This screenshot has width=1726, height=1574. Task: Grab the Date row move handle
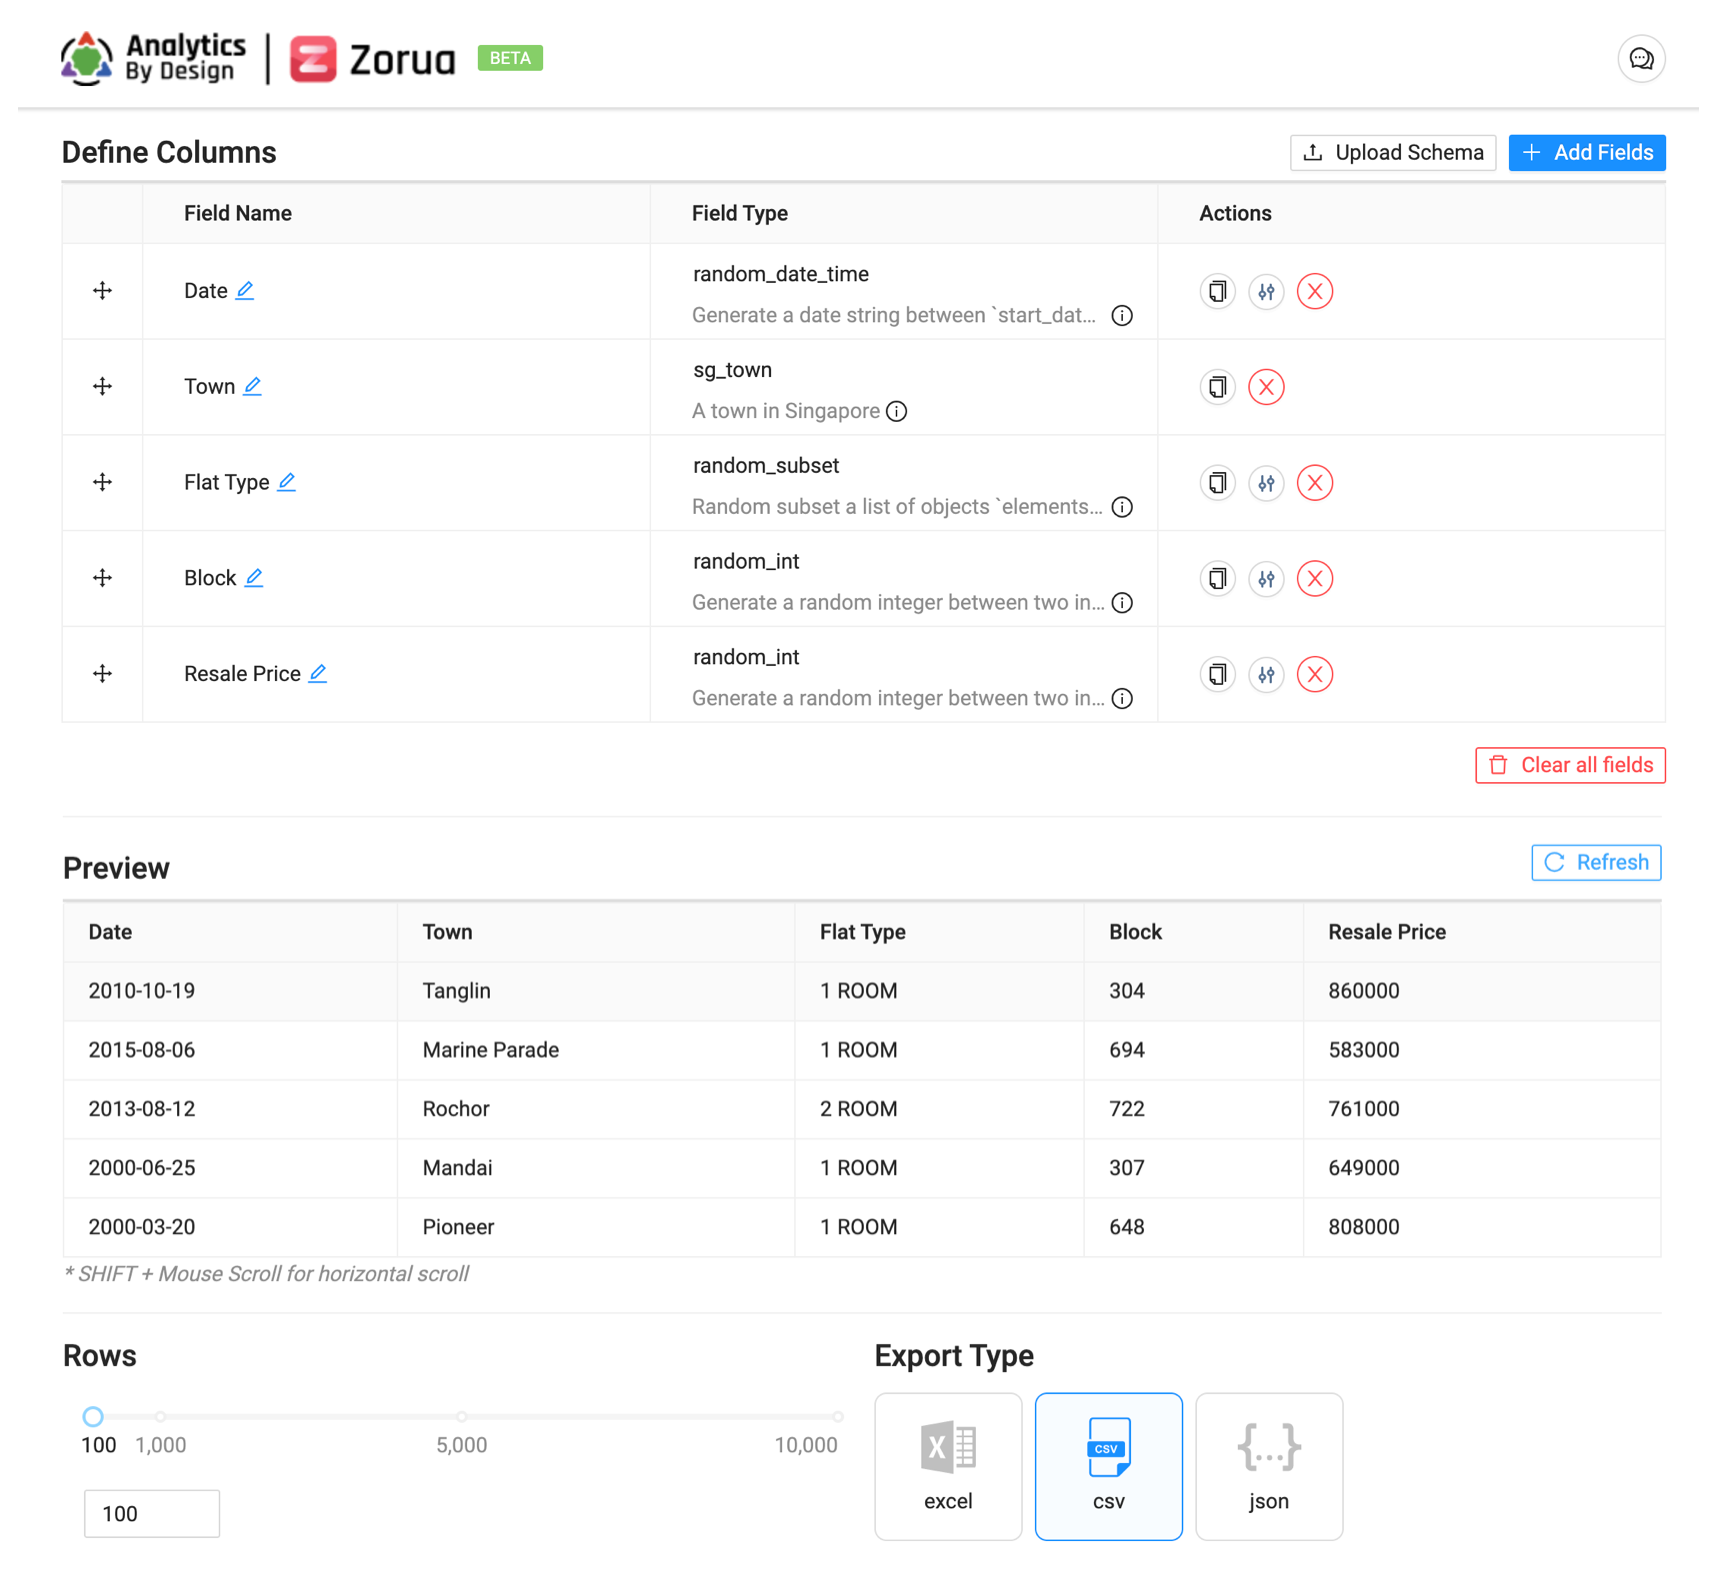(x=102, y=291)
